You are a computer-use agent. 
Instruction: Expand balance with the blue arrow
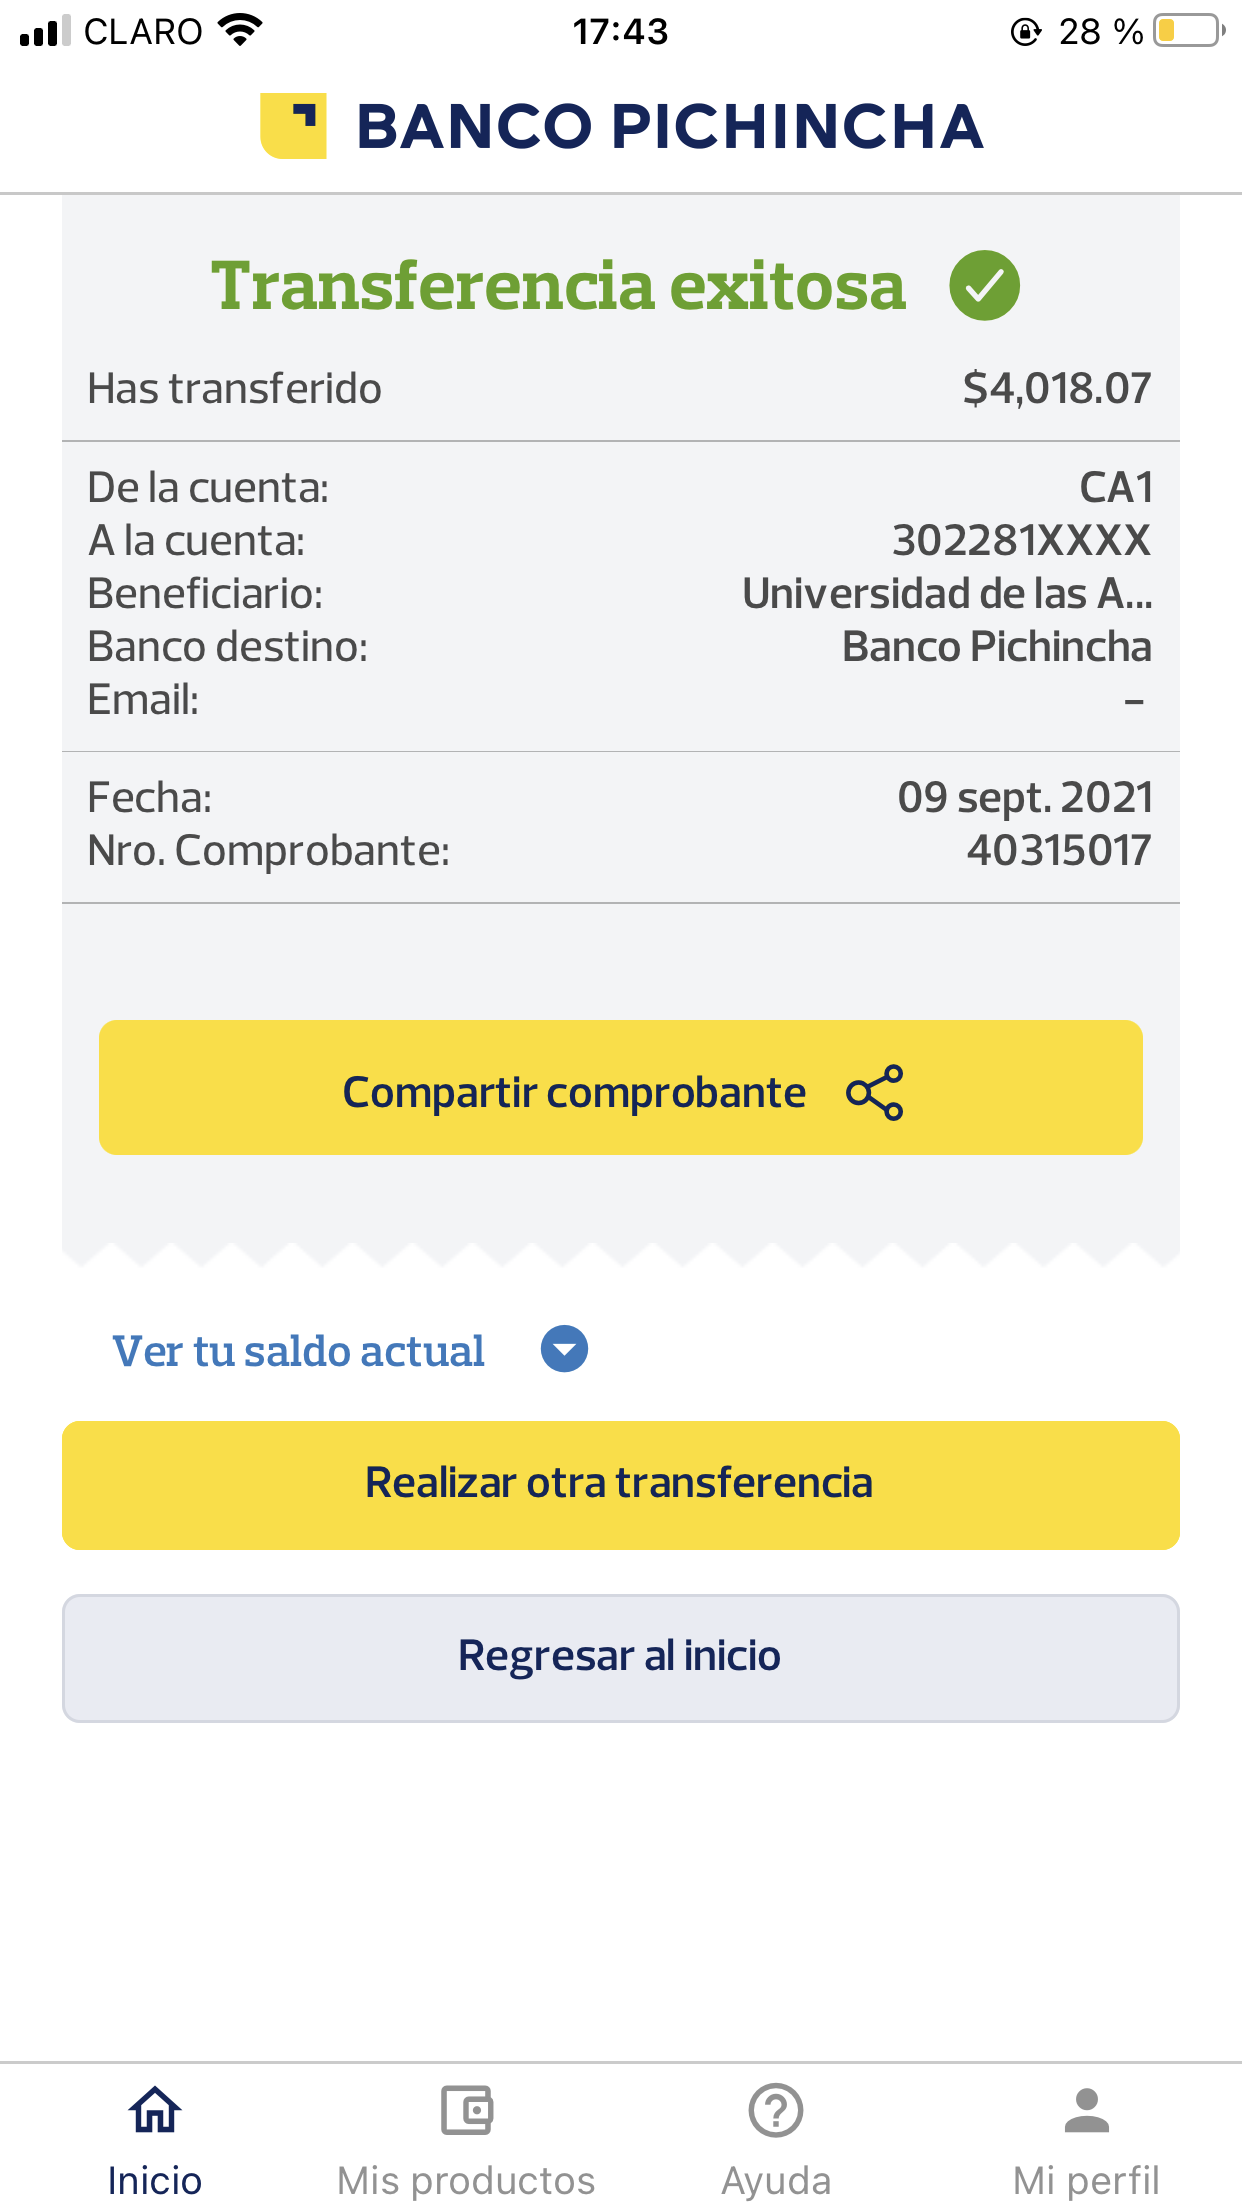click(x=564, y=1350)
